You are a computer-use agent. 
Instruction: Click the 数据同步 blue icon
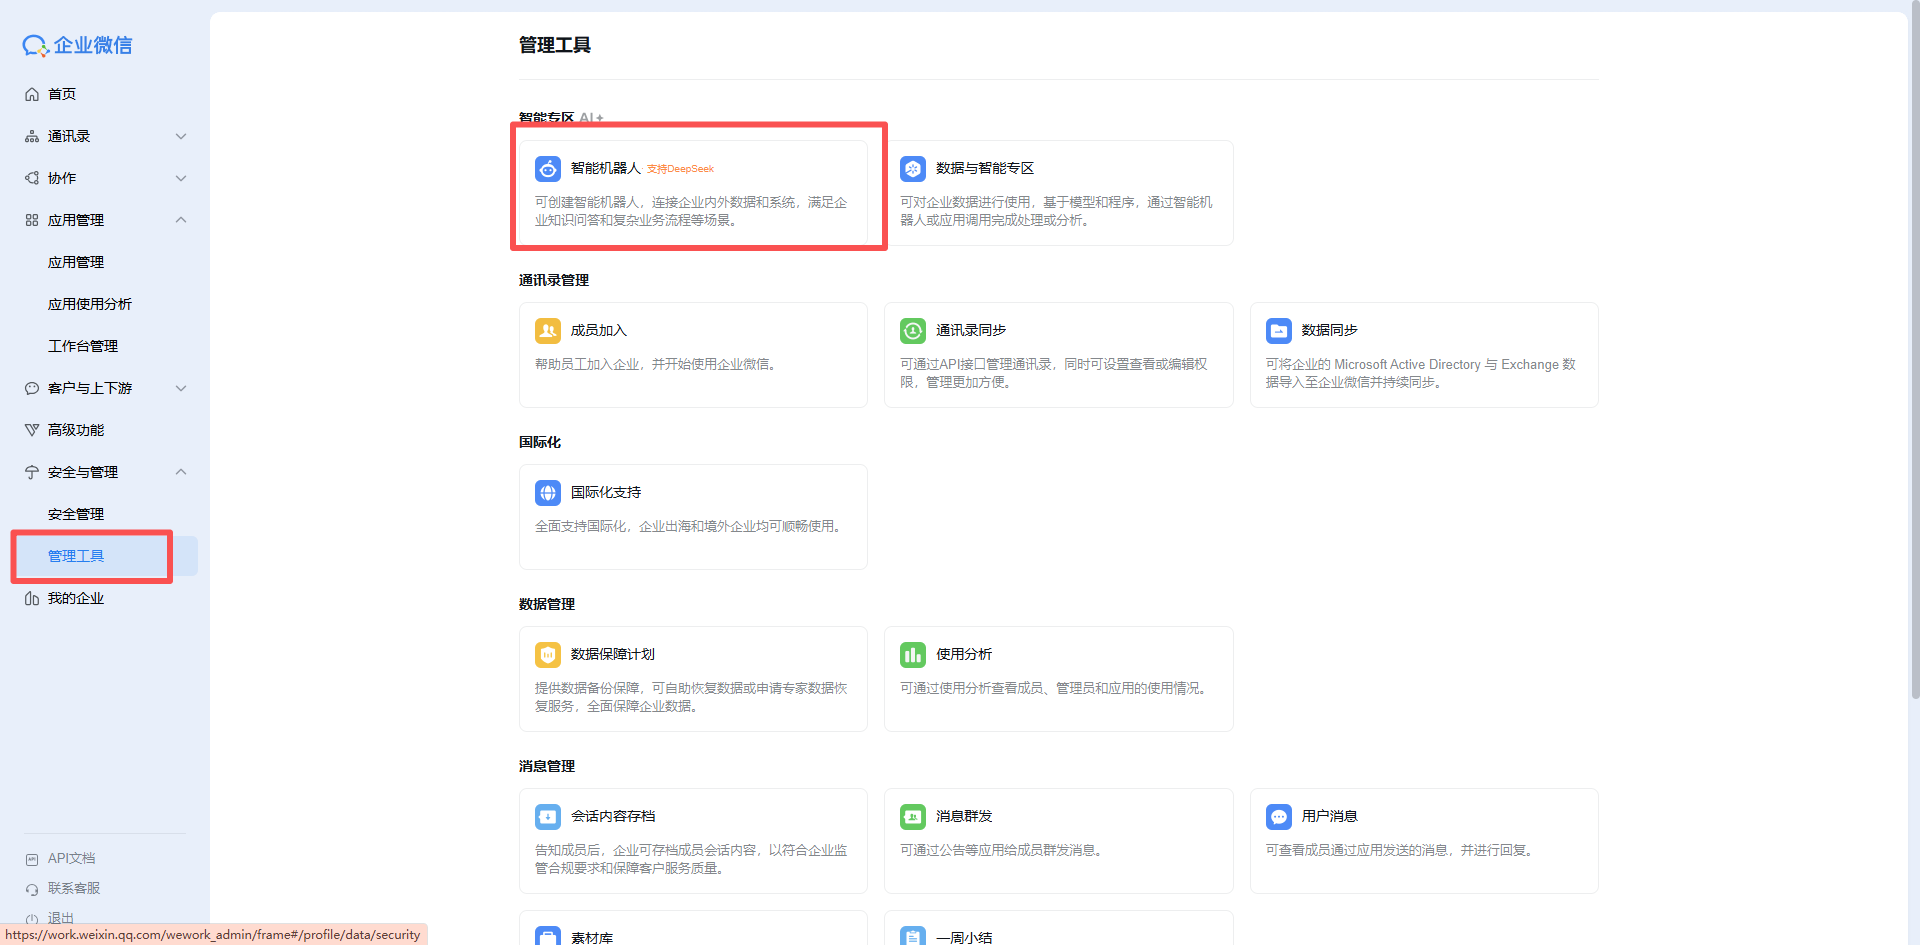pyautogui.click(x=1279, y=330)
